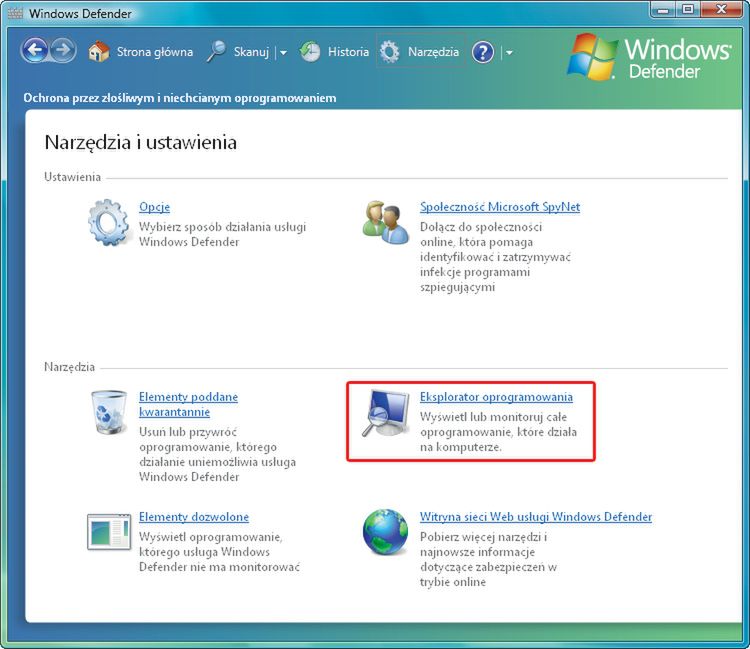Image resolution: width=750 pixels, height=649 pixels.
Task: Open Eksplorator oprogramowania link
Action: pyautogui.click(x=496, y=397)
